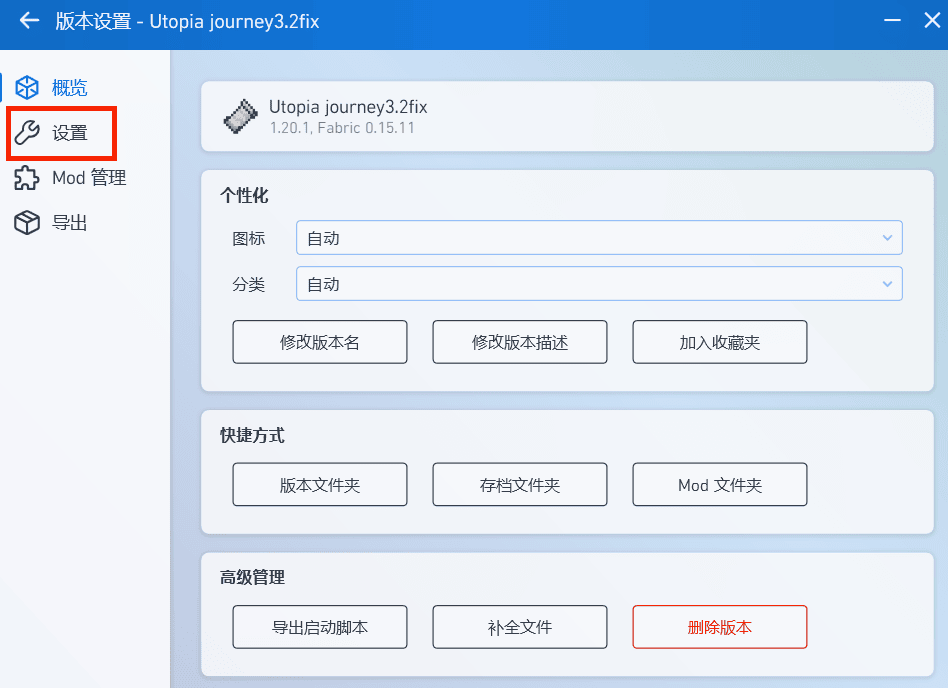The height and width of the screenshot is (688, 948).
Task: Click the 设置 wrench icon
Action: pyautogui.click(x=27, y=132)
